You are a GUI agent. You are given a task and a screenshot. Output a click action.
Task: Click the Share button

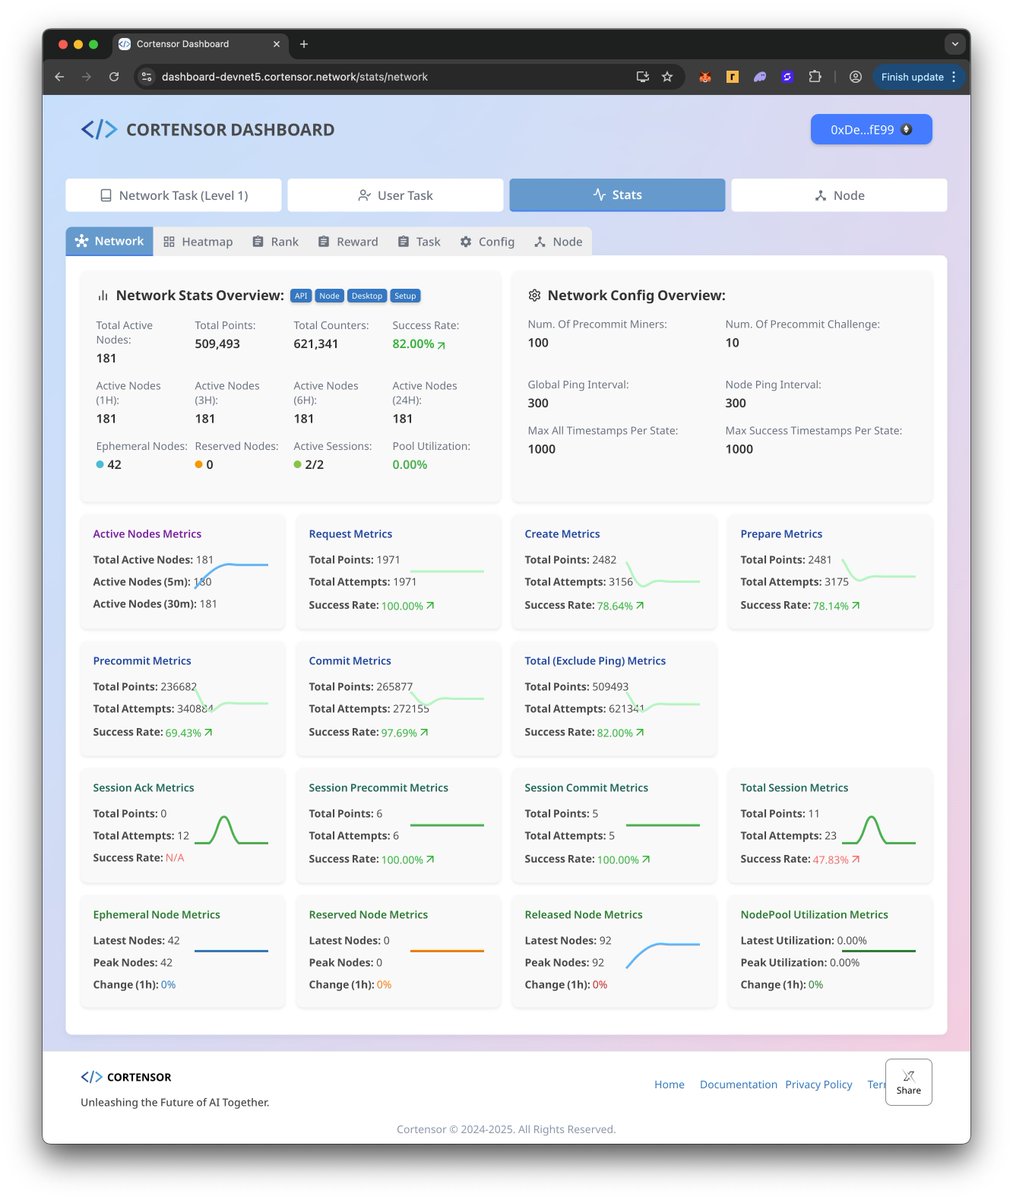[908, 1082]
